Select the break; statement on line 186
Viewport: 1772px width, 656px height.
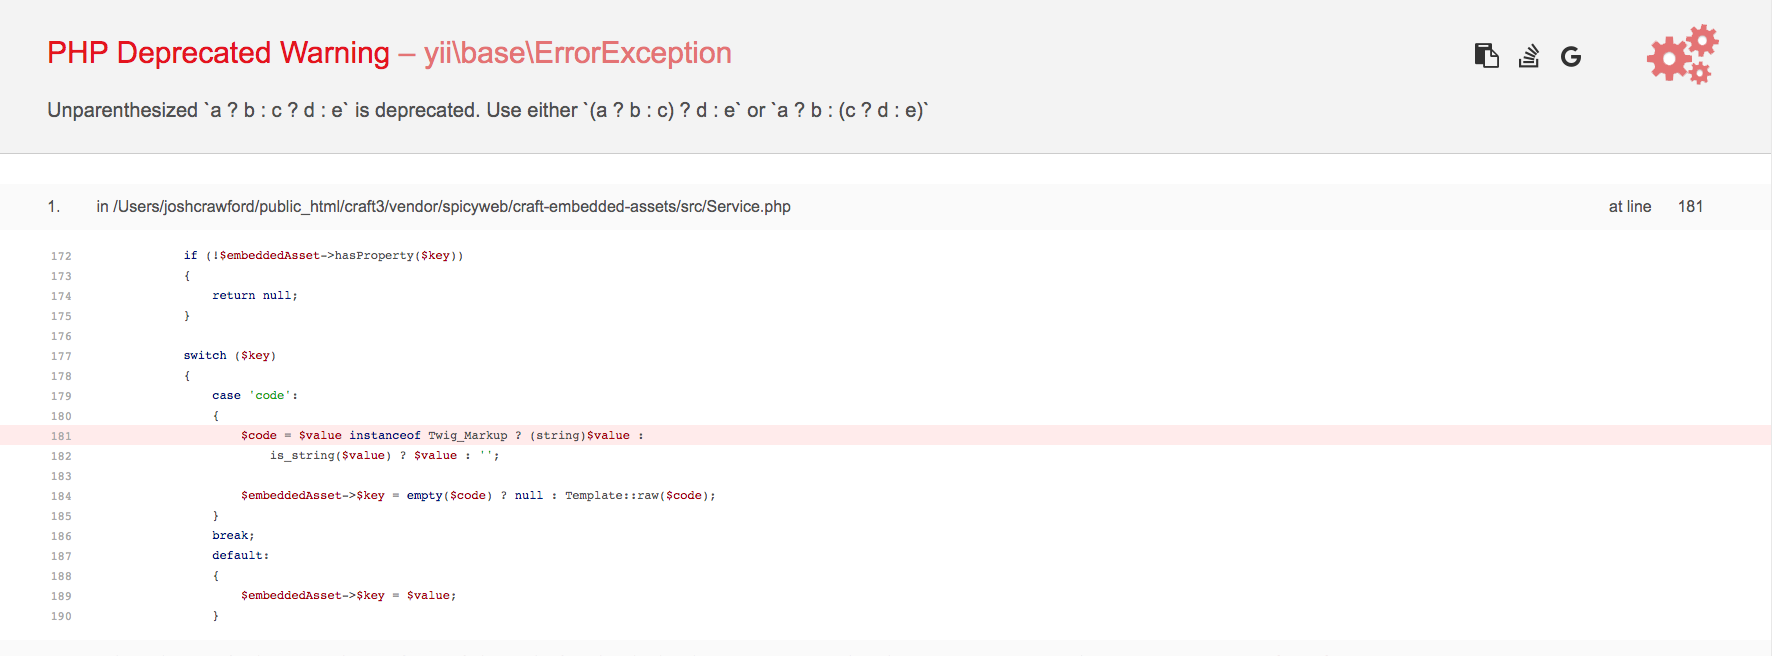tap(234, 535)
